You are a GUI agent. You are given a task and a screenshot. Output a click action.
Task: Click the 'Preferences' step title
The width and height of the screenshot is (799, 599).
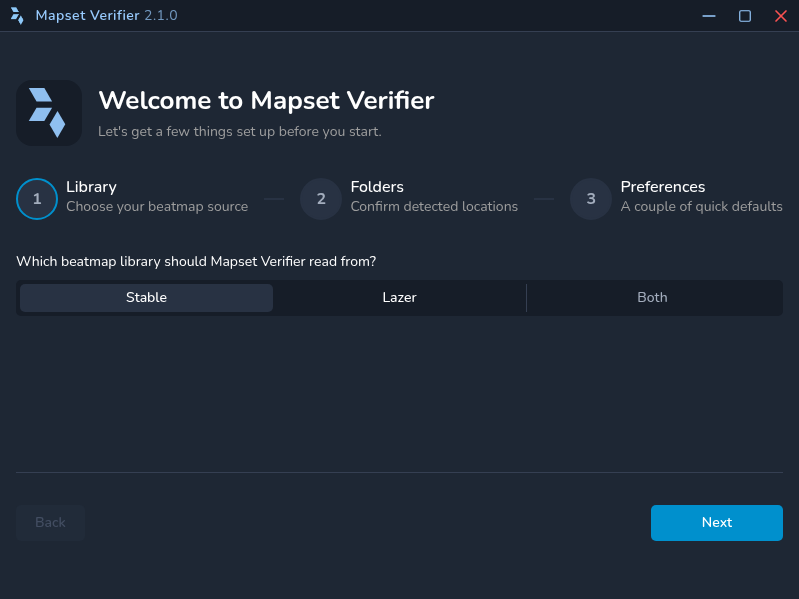tap(662, 187)
